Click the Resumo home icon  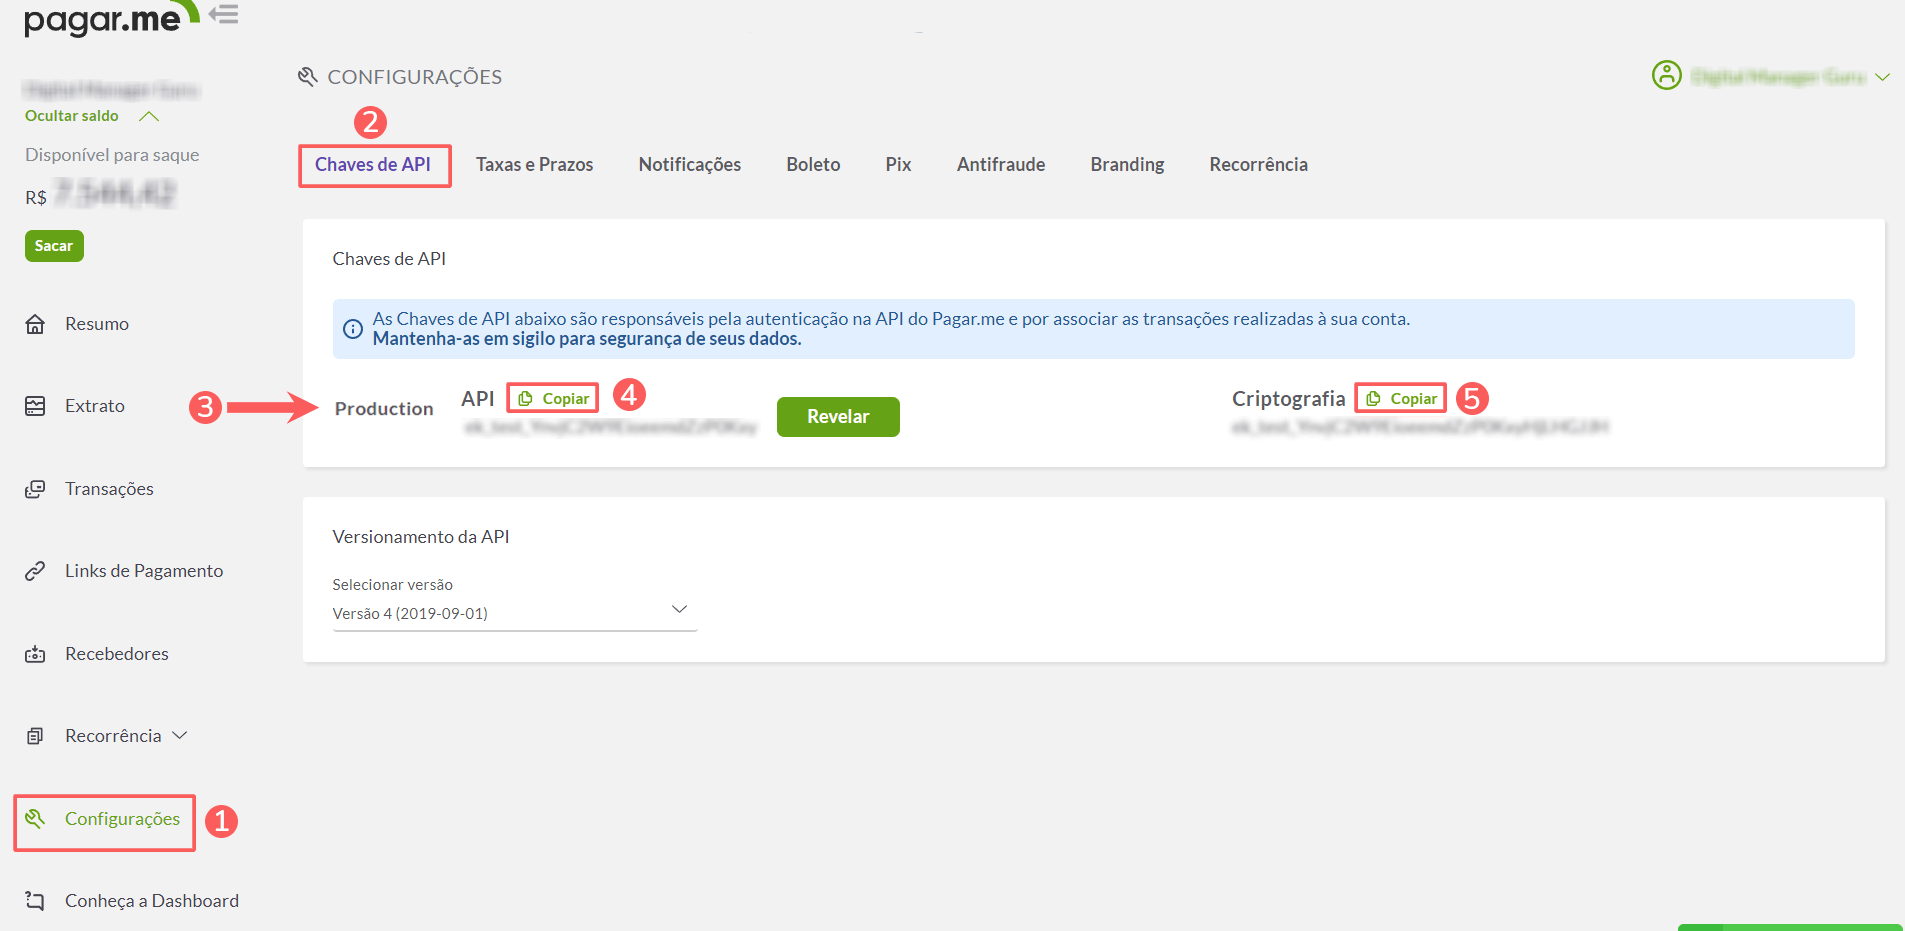[x=35, y=324]
